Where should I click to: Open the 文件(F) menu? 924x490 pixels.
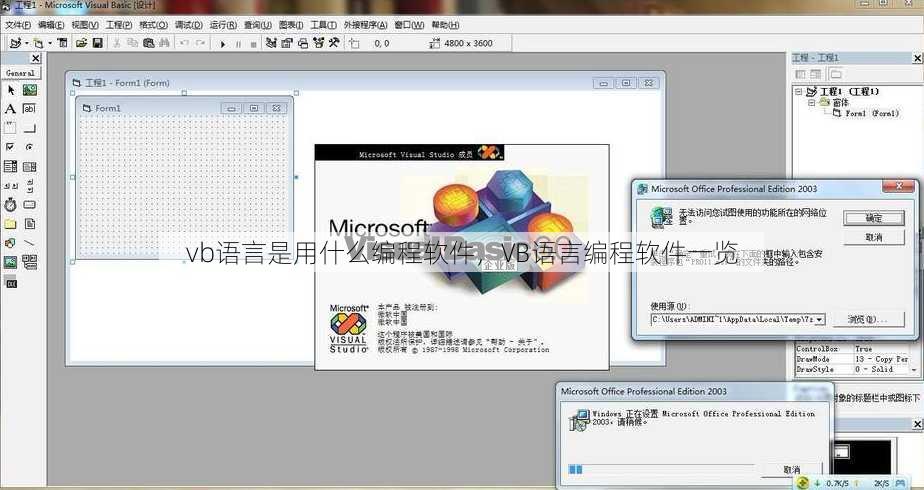coord(18,25)
